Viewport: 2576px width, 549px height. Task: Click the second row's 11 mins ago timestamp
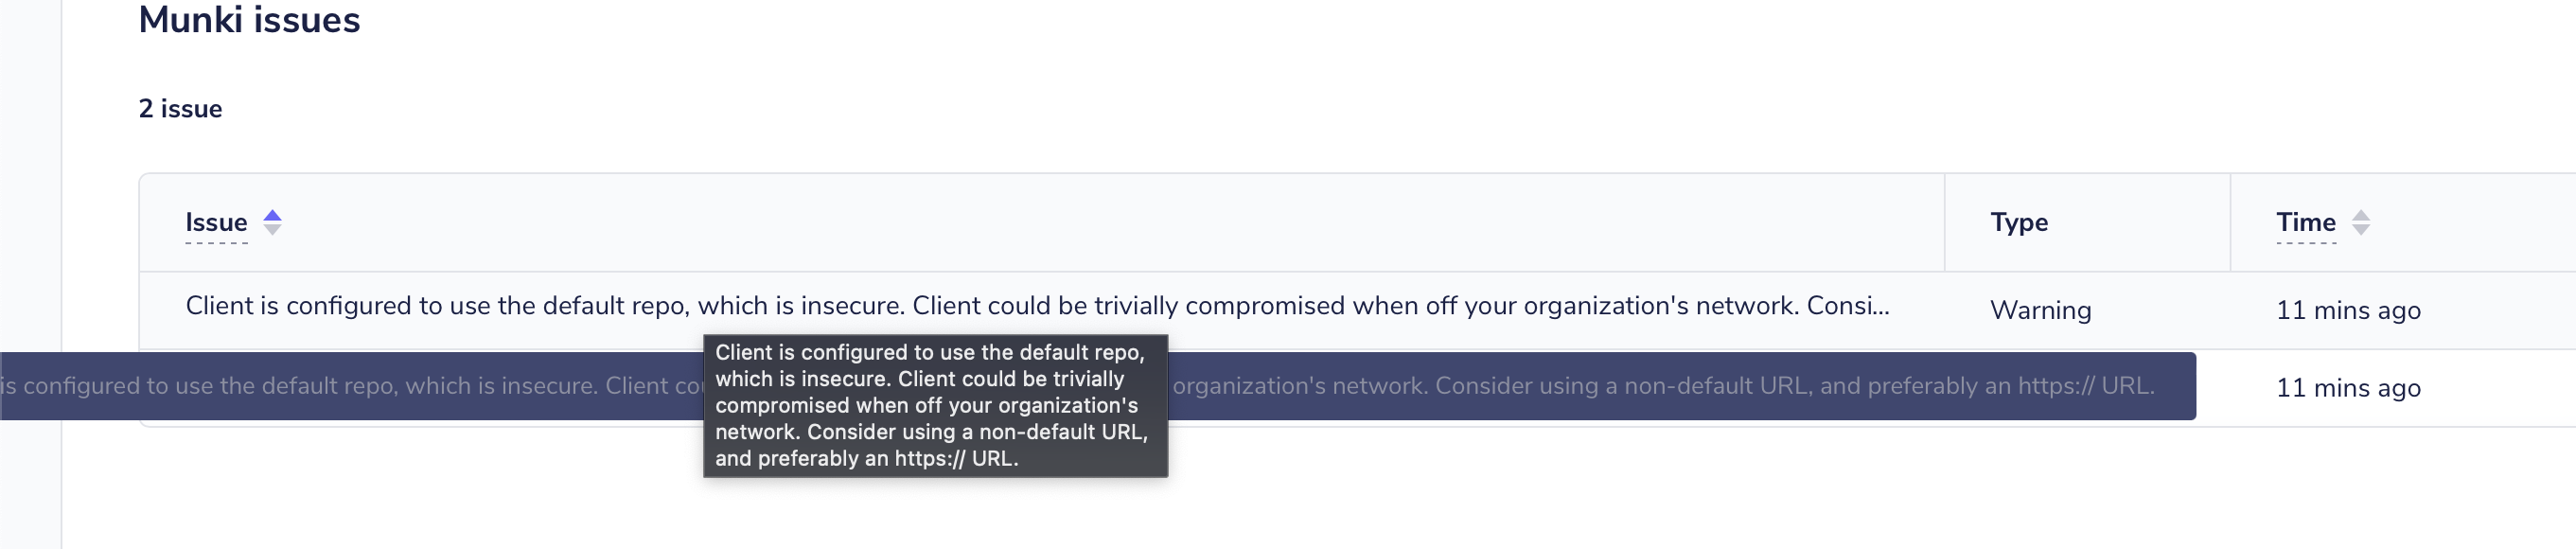click(2349, 388)
